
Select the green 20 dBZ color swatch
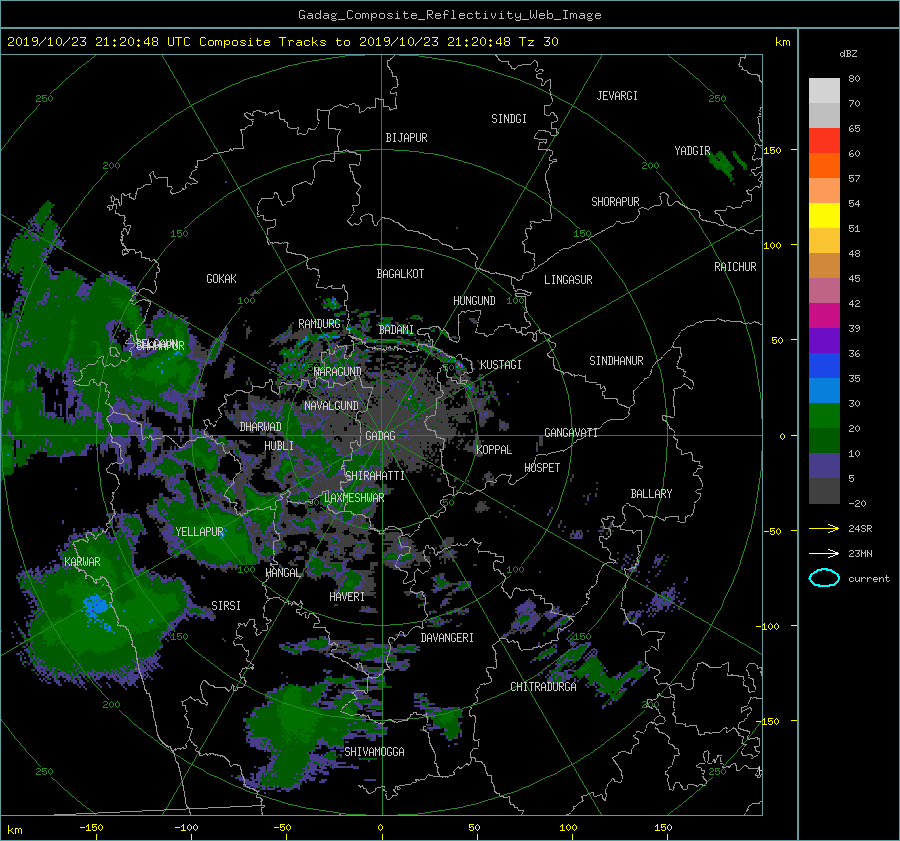coord(824,415)
